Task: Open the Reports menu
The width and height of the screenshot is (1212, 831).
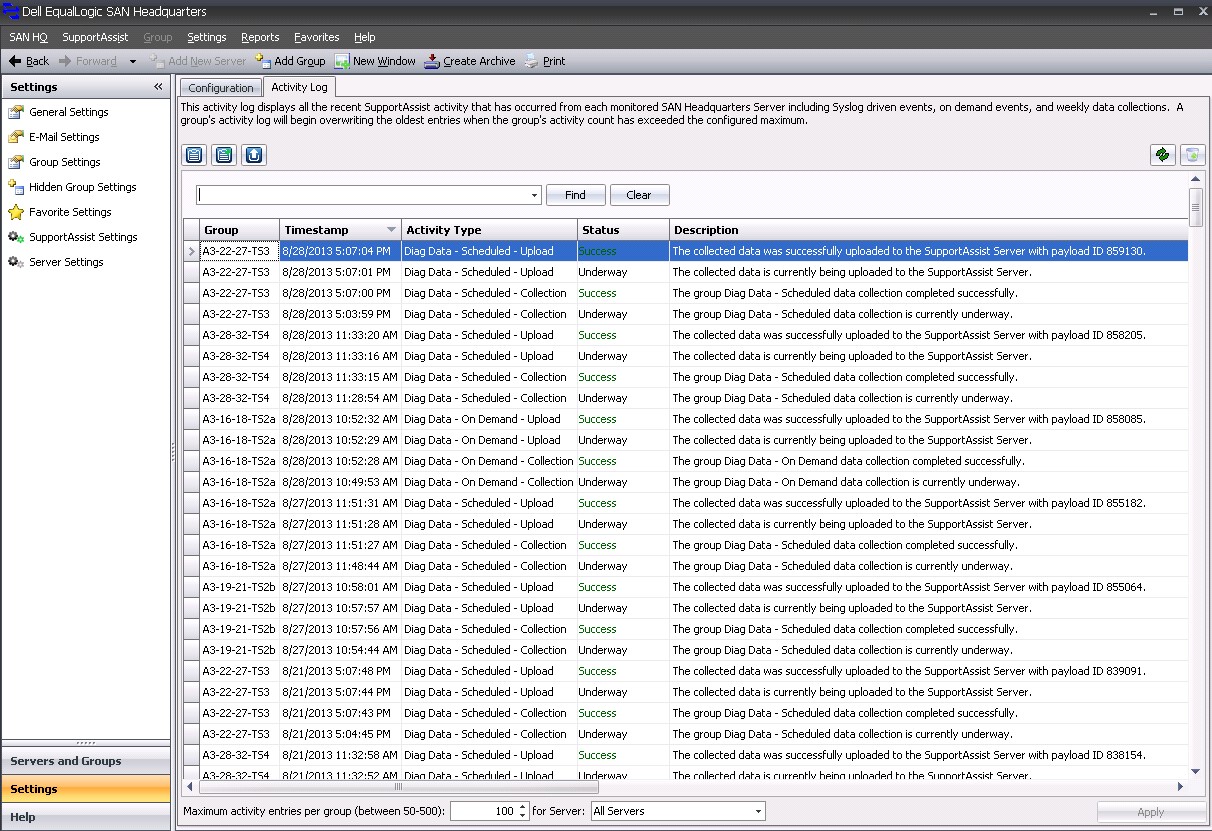Action: click(260, 37)
